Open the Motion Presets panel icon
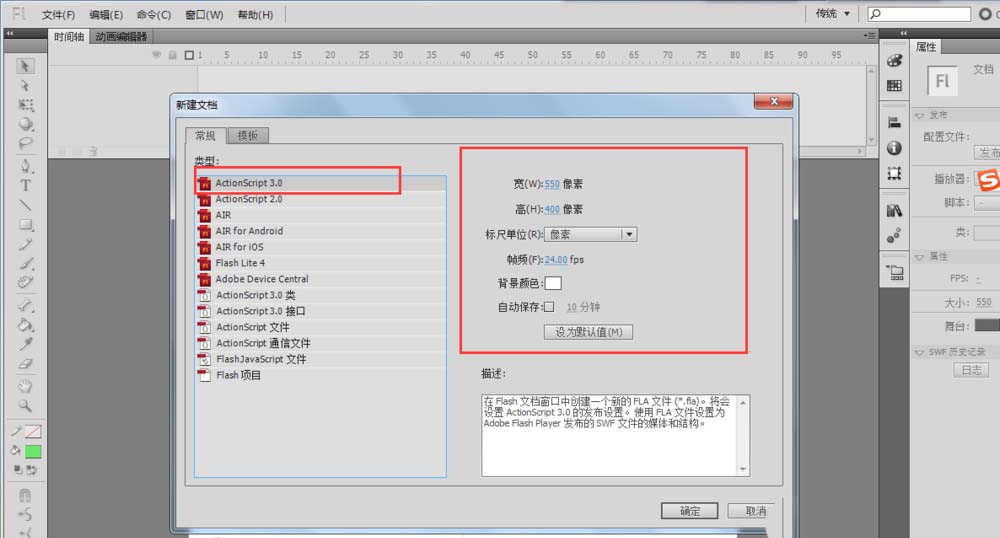This screenshot has width=1000, height=538. pyautogui.click(x=894, y=236)
